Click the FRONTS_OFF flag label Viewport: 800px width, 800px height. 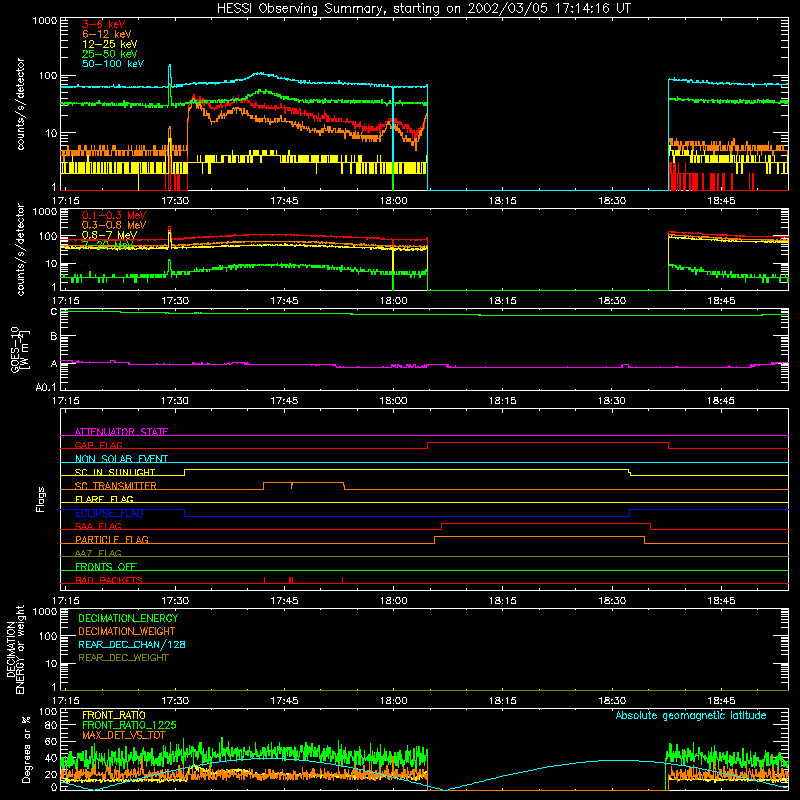pyautogui.click(x=106, y=567)
